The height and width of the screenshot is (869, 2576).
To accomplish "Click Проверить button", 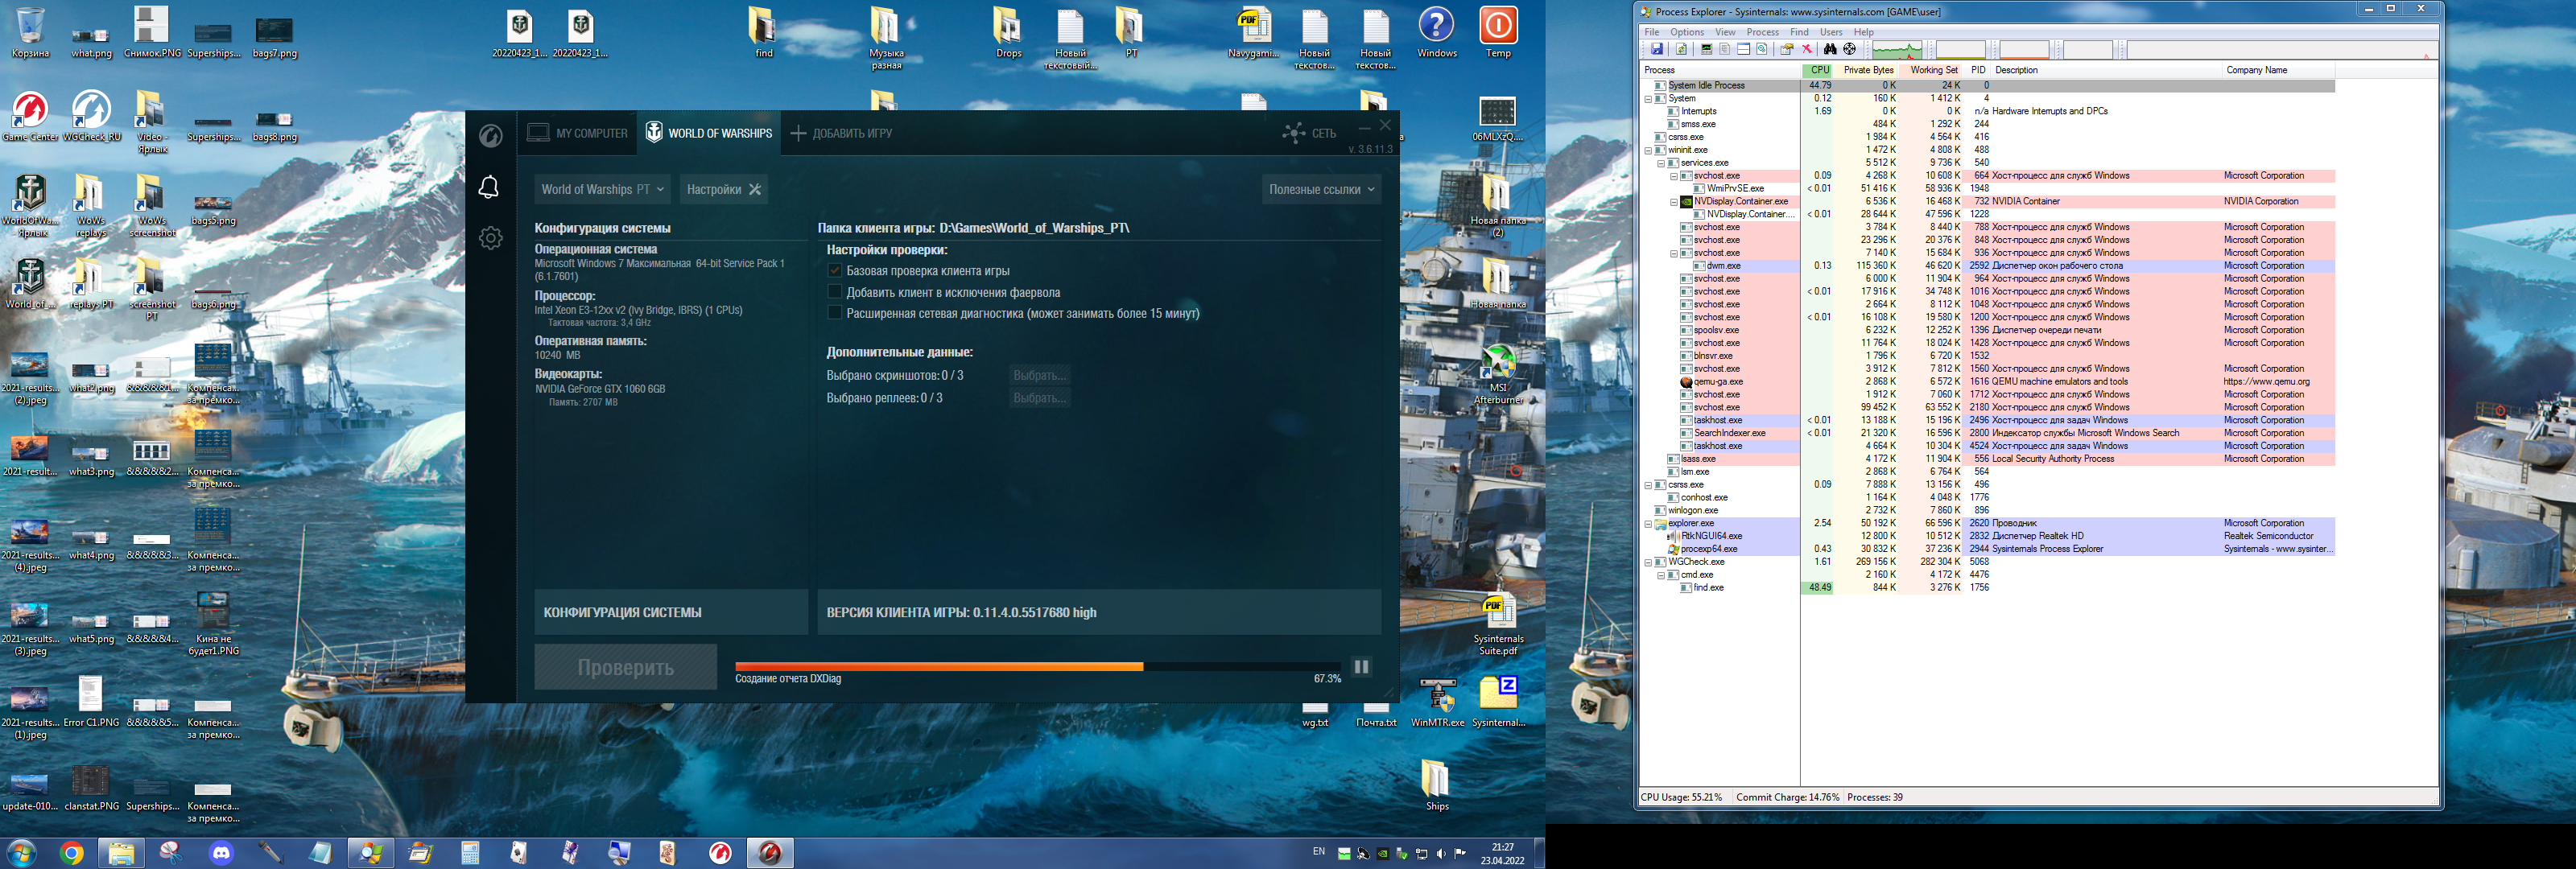I will click(x=625, y=667).
